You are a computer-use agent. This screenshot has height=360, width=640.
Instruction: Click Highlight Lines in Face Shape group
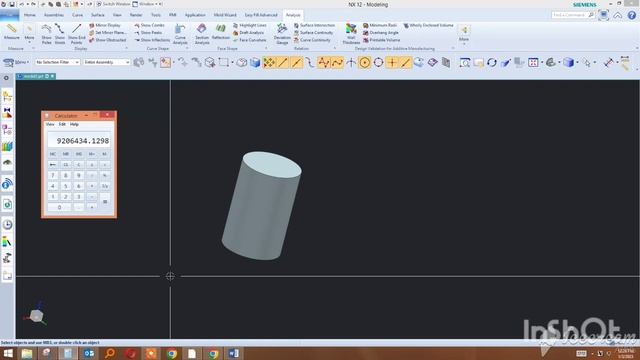(x=250, y=25)
